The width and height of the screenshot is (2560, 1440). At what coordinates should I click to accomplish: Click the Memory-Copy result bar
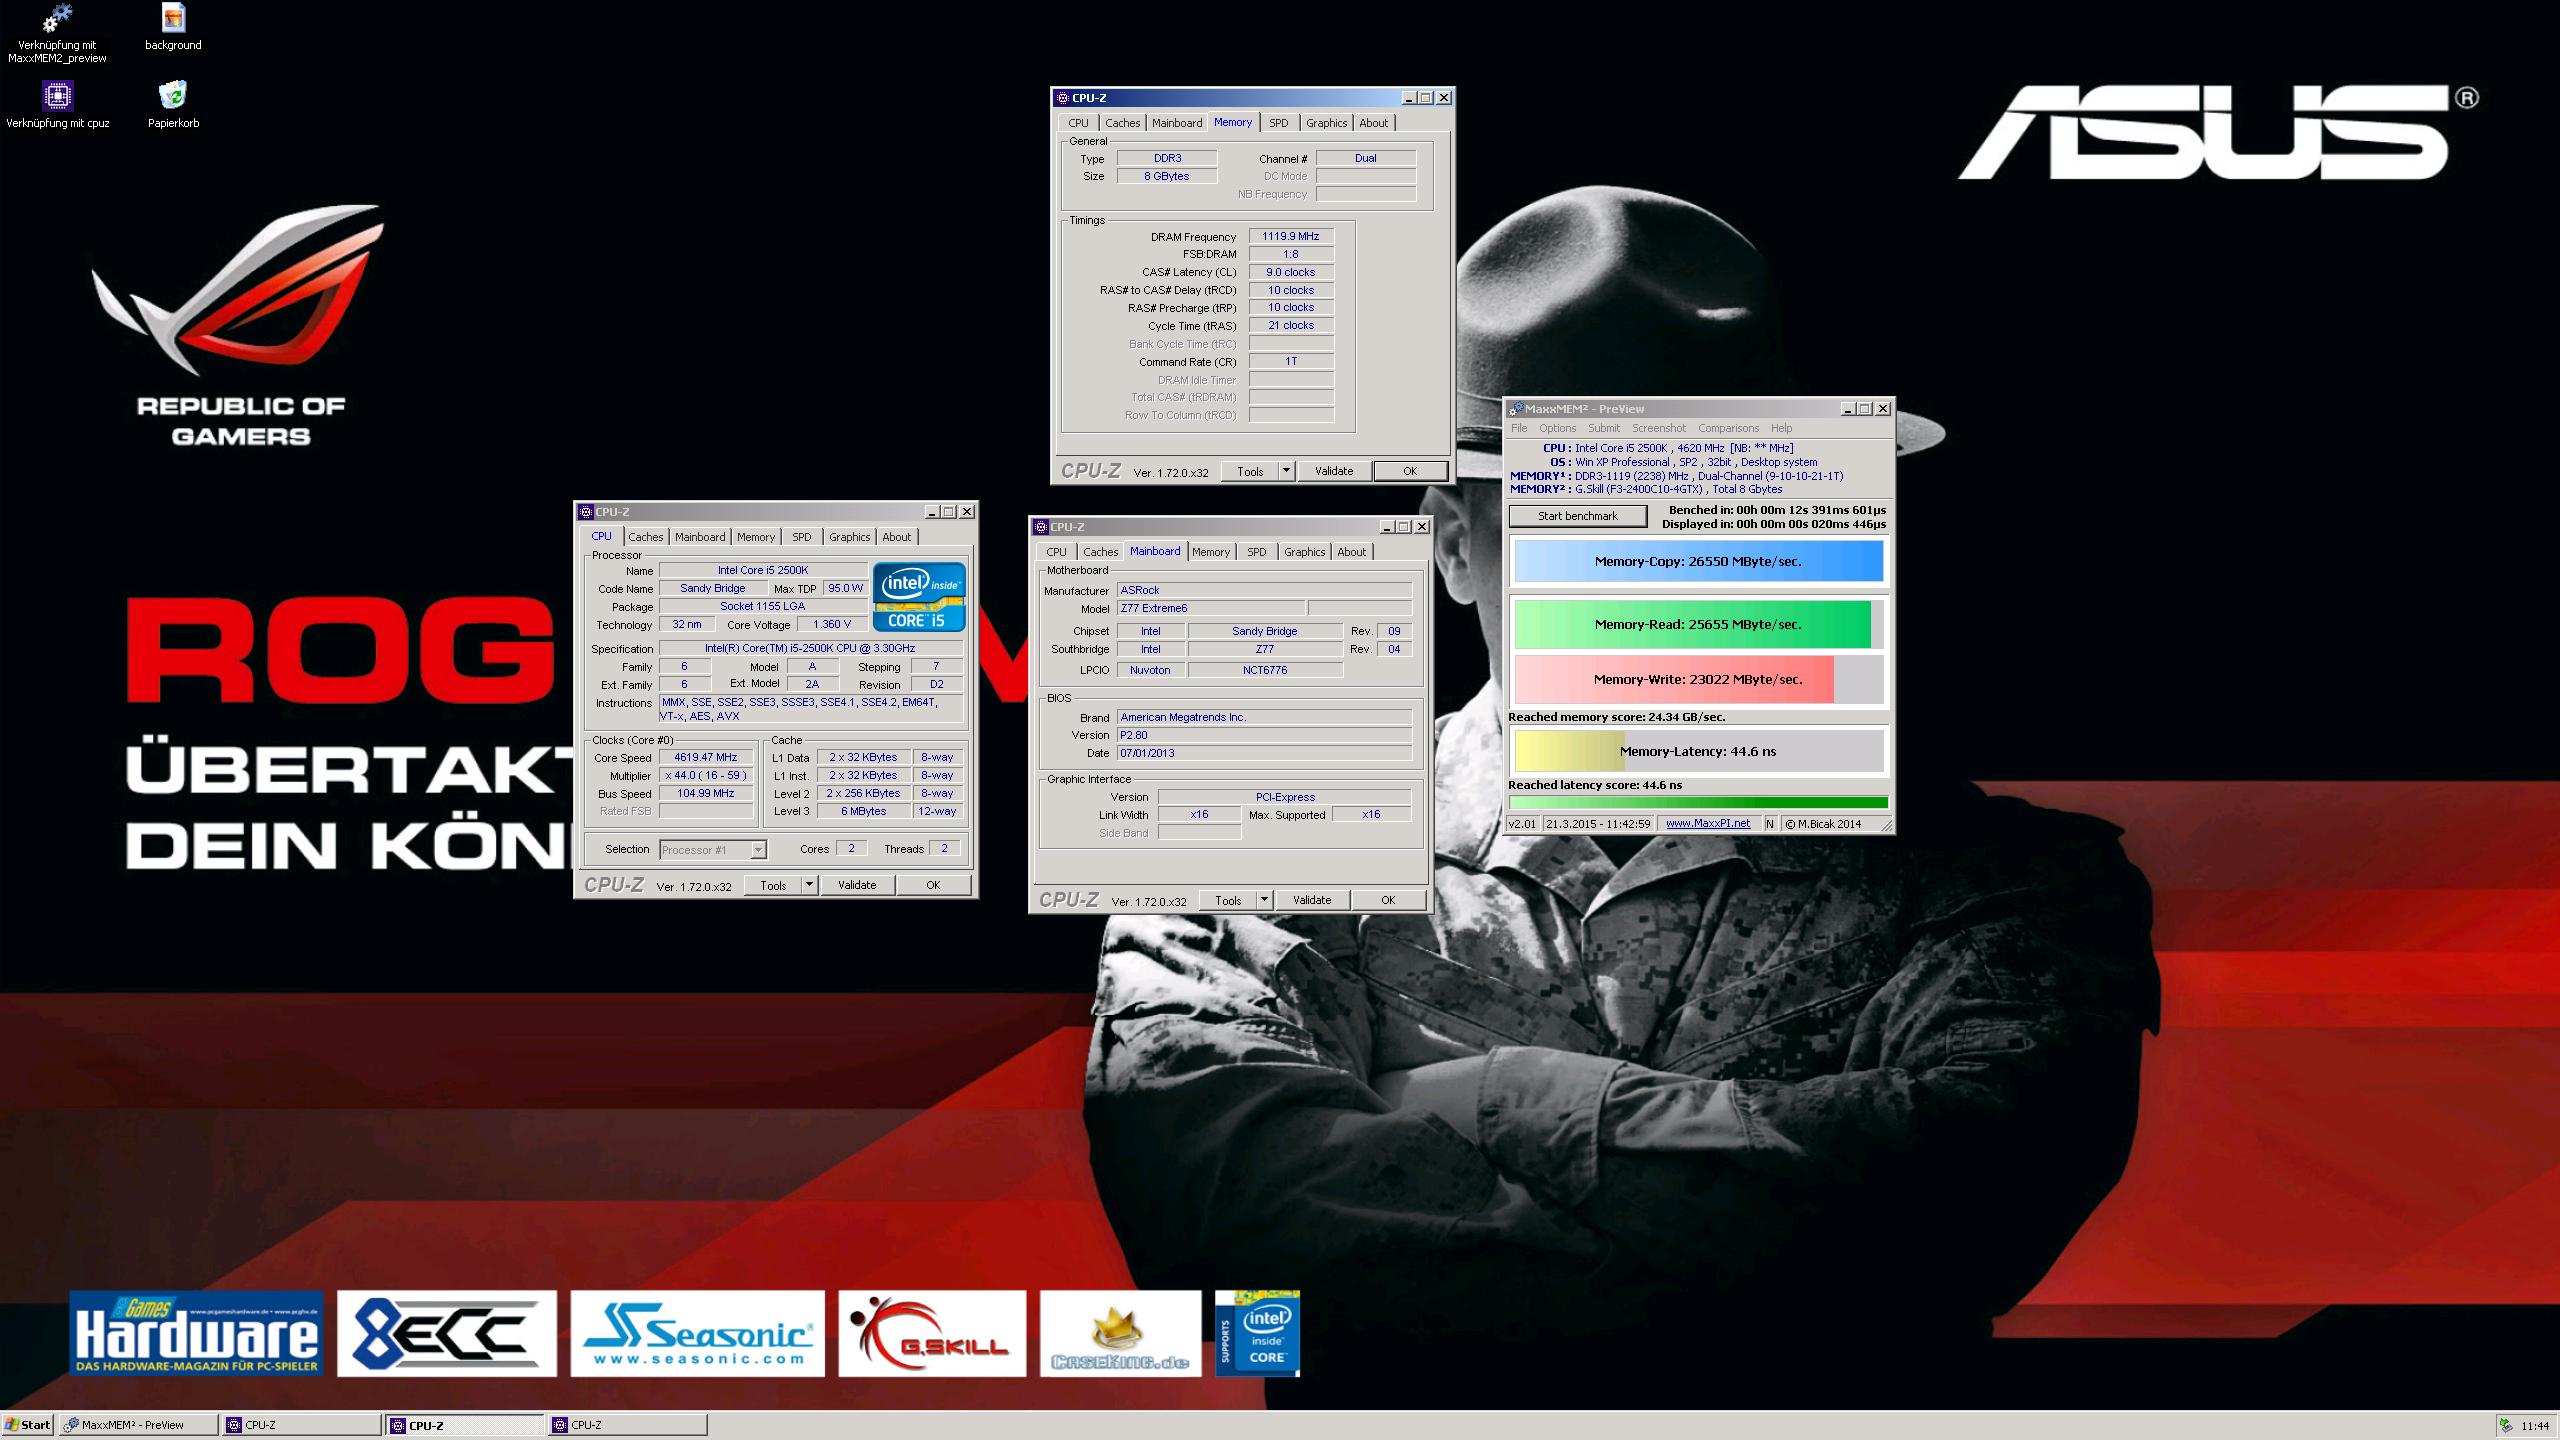(x=1698, y=562)
